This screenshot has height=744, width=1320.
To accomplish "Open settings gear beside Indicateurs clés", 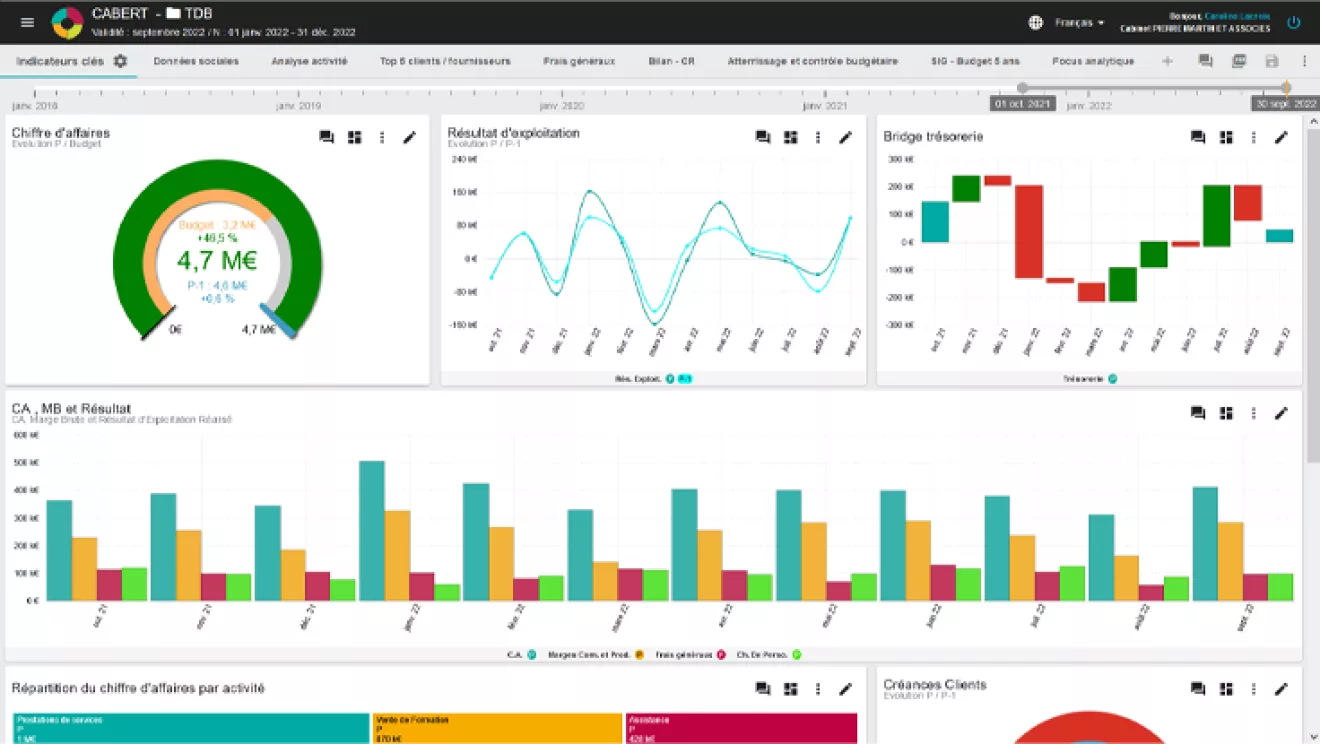I will [x=121, y=61].
